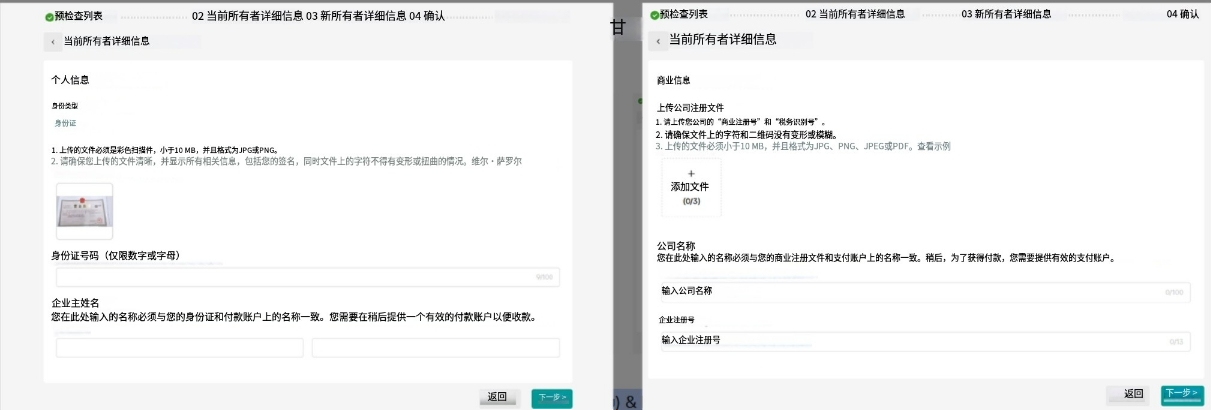Click the plus 添加文件 upload box
The height and width of the screenshot is (410, 1211).
(x=690, y=187)
